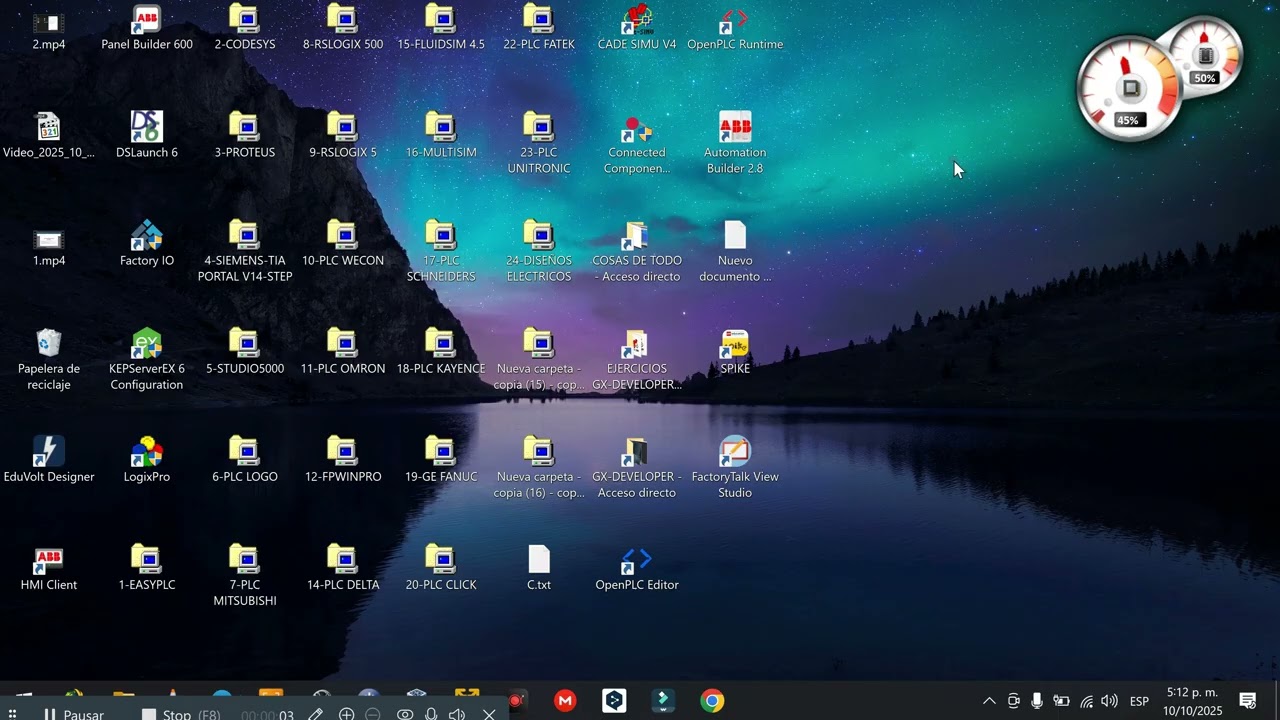1280x720 pixels.
Task: Open the 11-PLC OMRON folder
Action: (x=343, y=352)
